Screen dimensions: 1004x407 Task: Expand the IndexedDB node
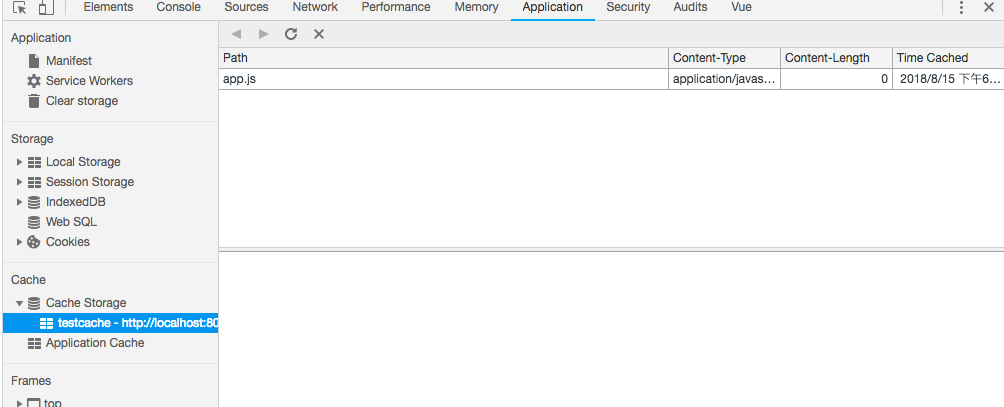pos(19,202)
